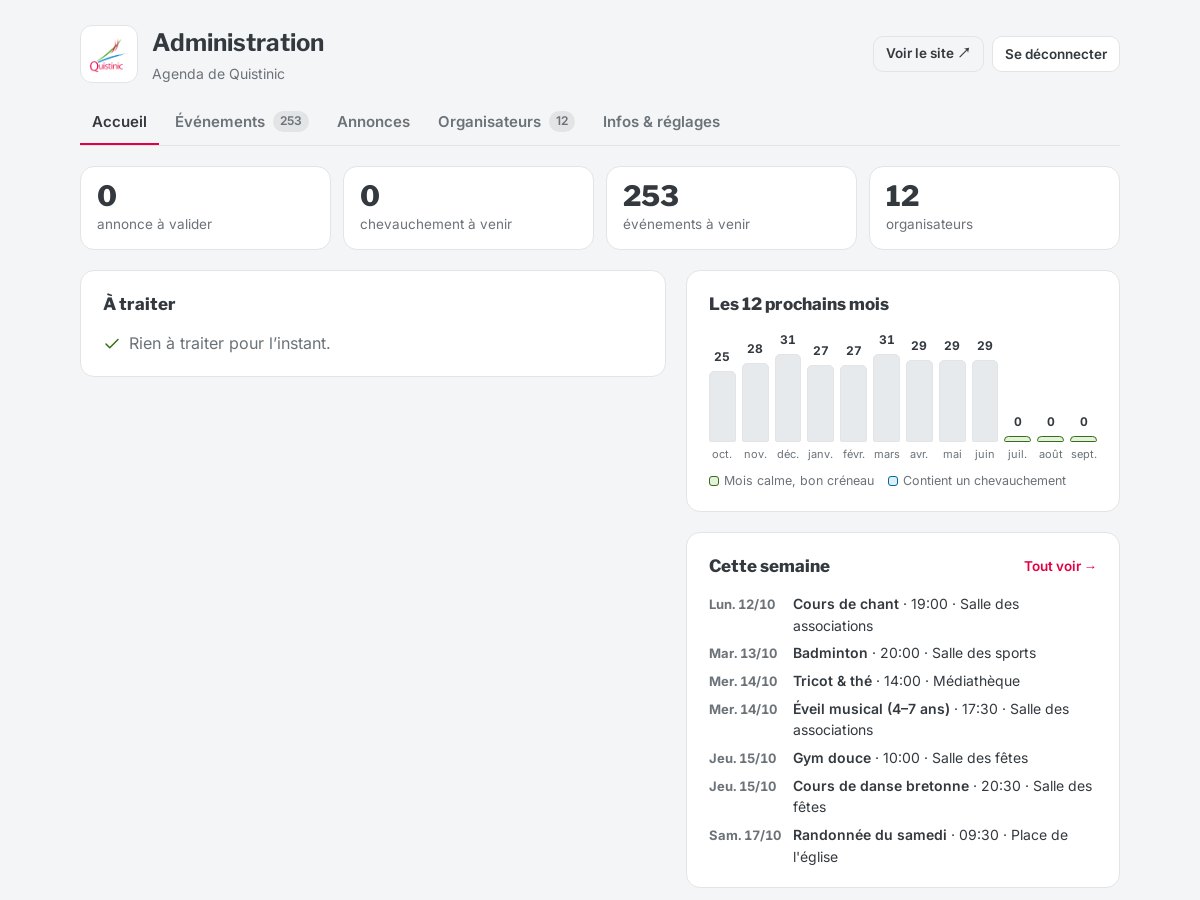The height and width of the screenshot is (900, 1200).
Task: Select the nov. bar in the chart
Action: tap(755, 402)
